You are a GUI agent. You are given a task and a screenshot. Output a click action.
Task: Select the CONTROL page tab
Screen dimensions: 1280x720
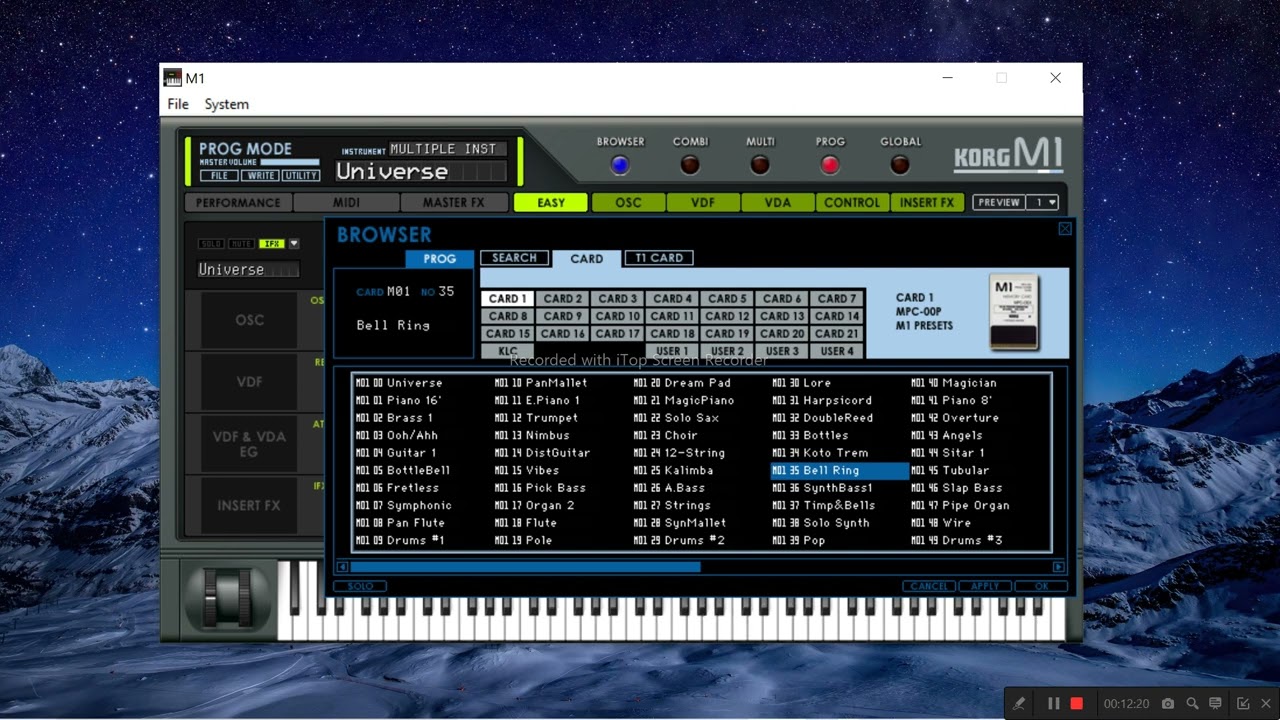tap(852, 203)
